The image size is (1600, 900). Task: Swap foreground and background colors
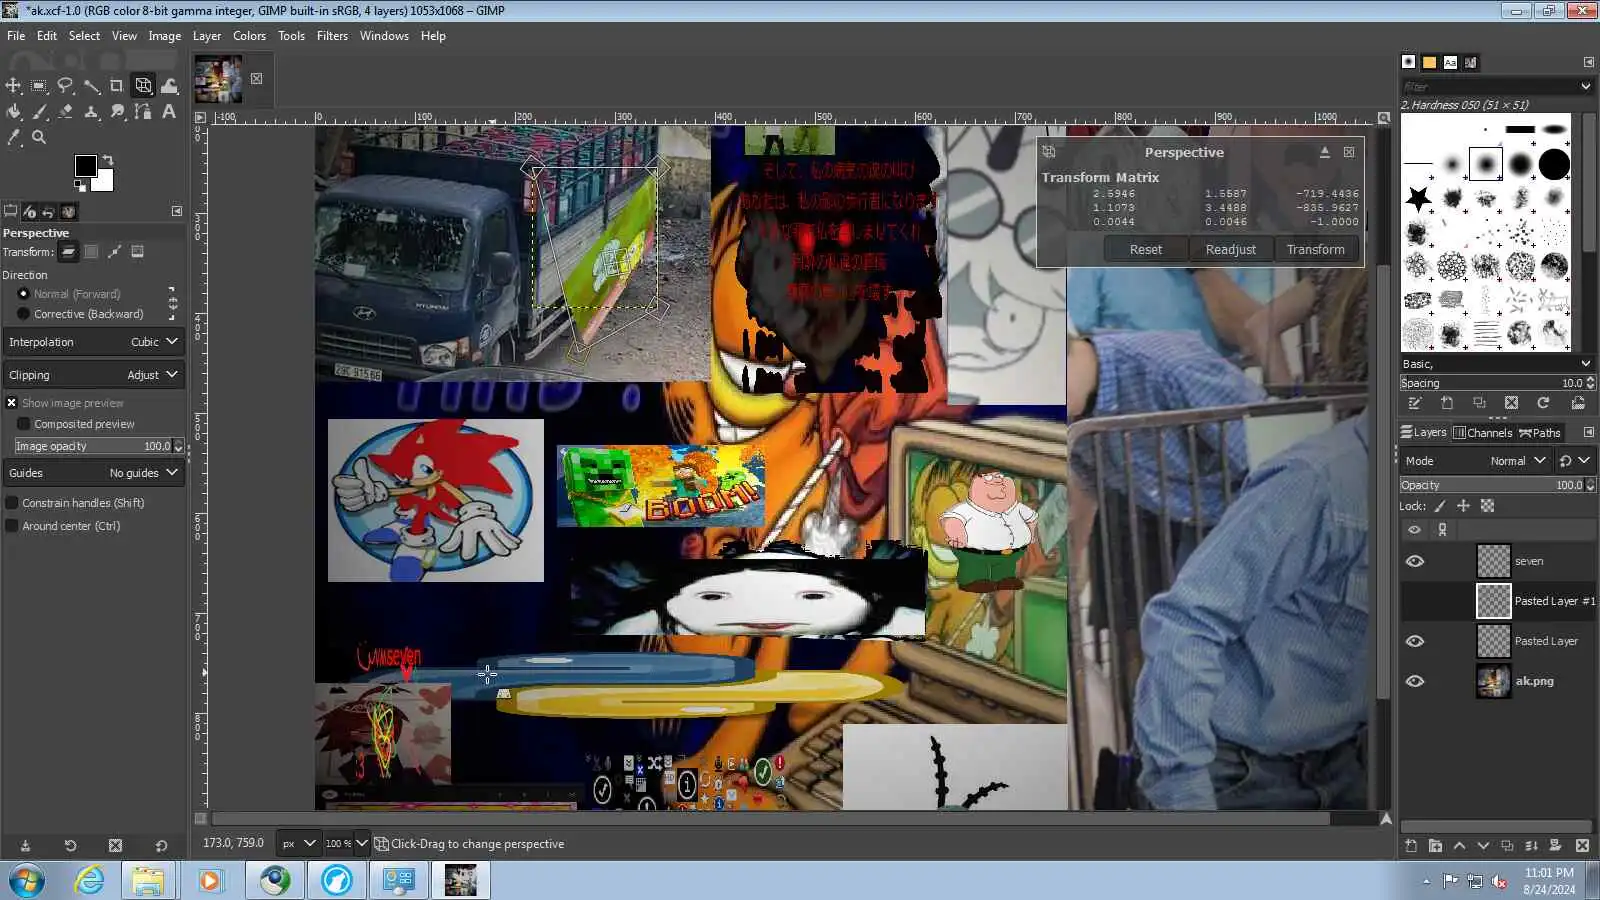coord(107,160)
